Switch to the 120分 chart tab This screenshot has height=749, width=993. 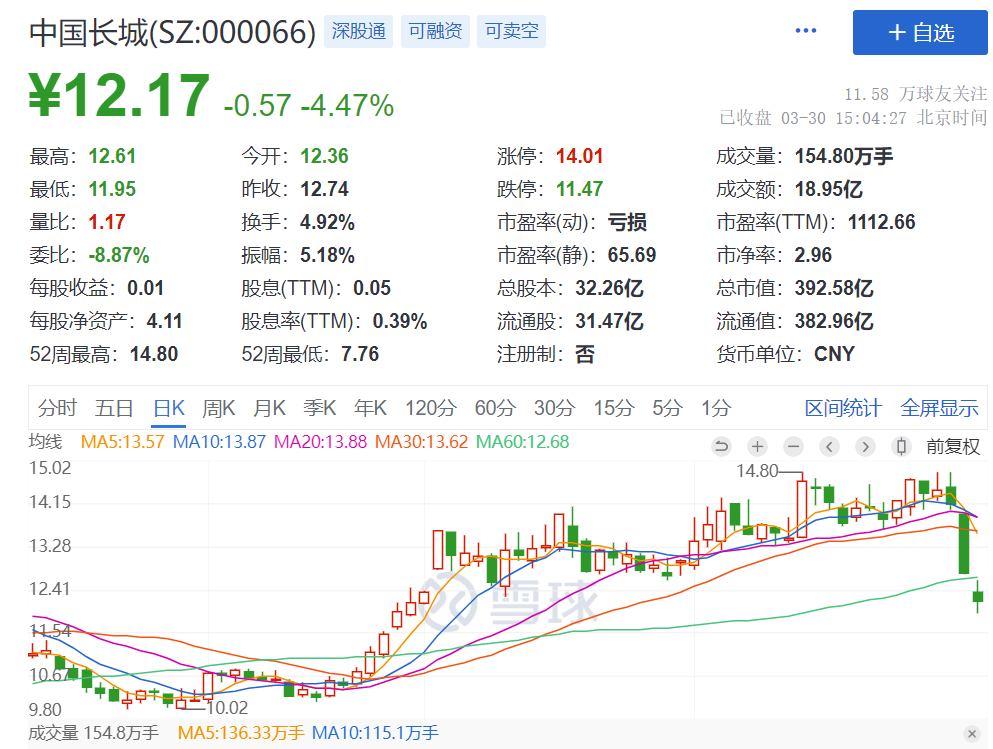[x=431, y=408]
